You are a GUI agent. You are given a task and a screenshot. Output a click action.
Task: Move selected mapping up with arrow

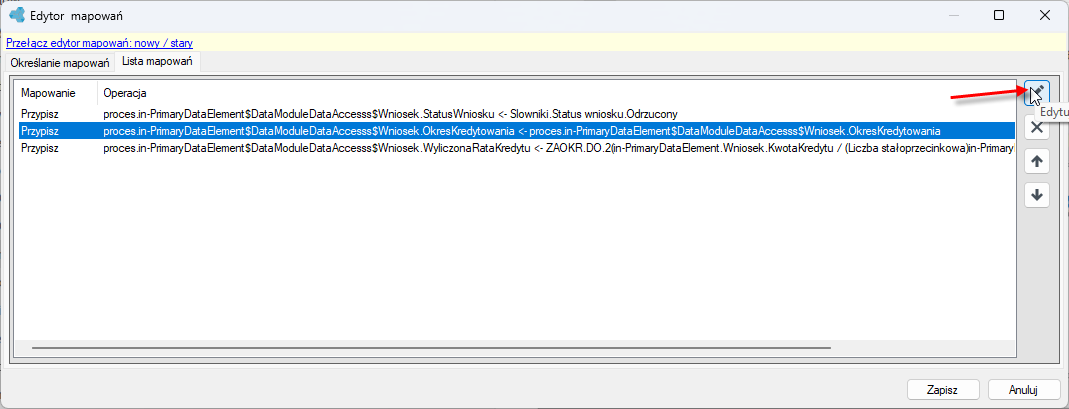[x=1036, y=162]
